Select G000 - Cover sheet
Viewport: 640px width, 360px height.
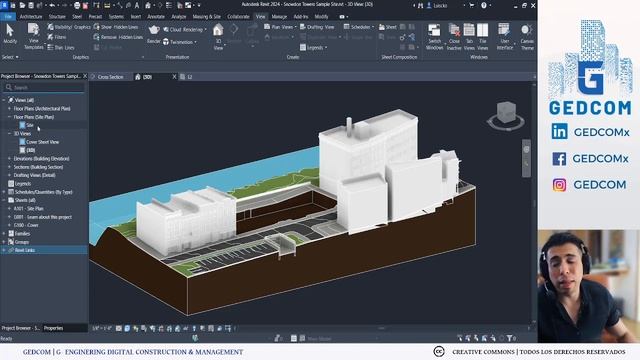click(x=26, y=225)
